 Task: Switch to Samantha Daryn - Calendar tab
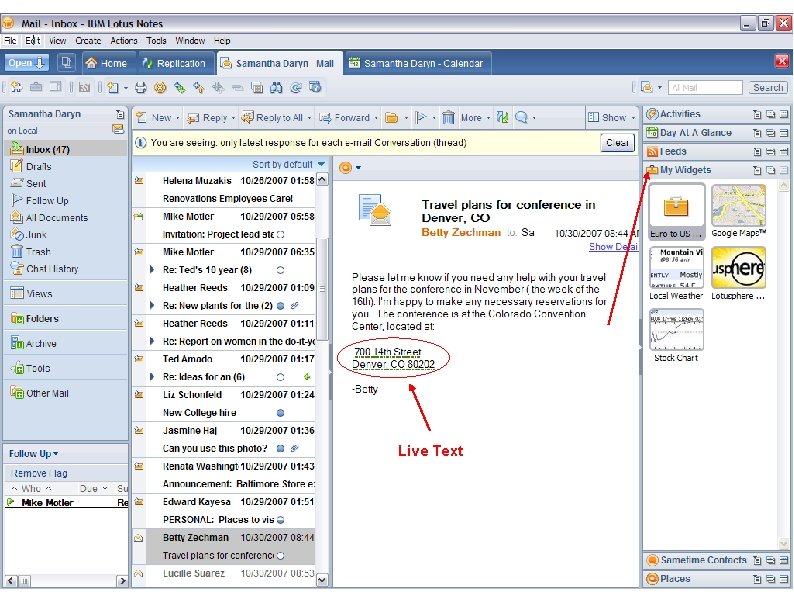click(x=417, y=63)
